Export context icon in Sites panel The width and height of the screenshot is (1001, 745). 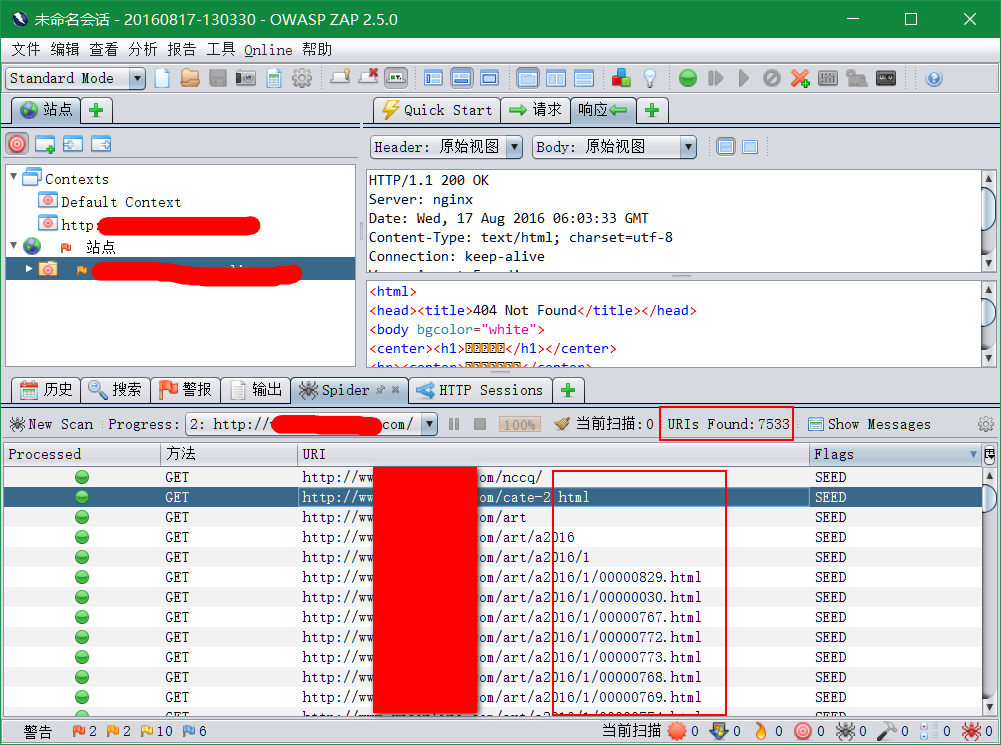[x=101, y=144]
